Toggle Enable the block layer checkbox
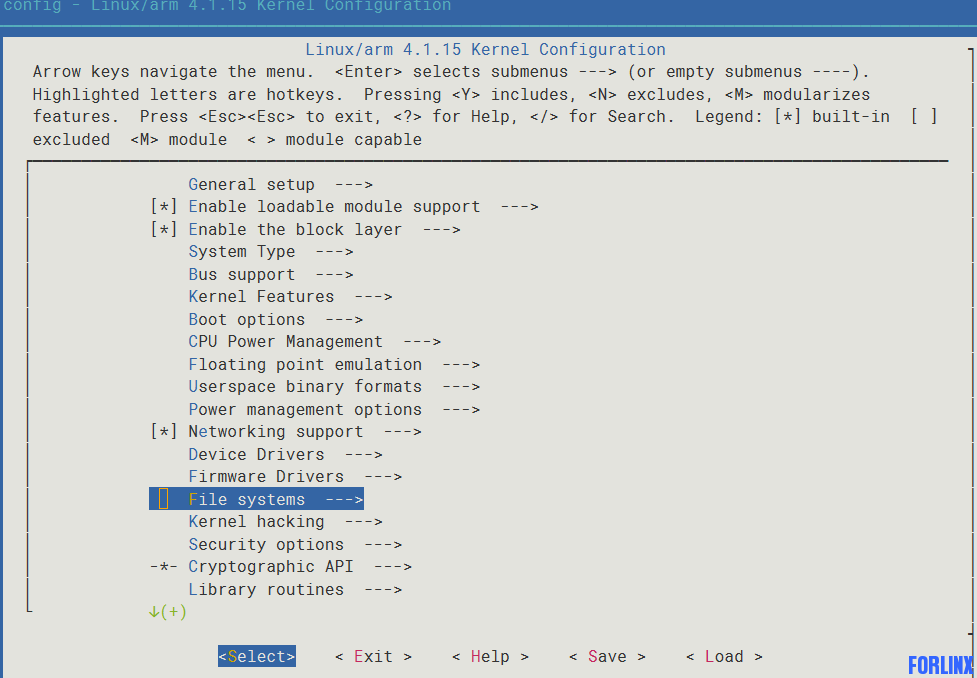 (x=164, y=229)
